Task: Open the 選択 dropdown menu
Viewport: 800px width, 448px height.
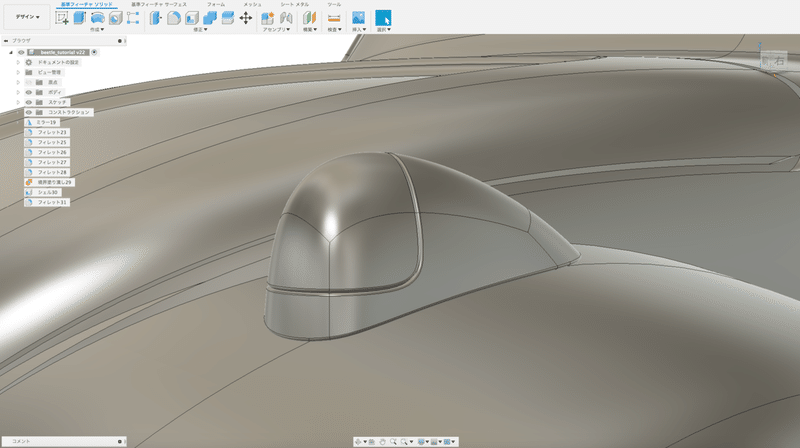Action: pyautogui.click(x=384, y=30)
